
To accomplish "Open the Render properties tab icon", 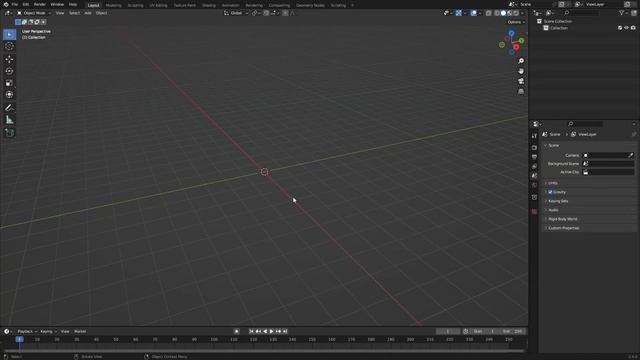I will [x=534, y=148].
